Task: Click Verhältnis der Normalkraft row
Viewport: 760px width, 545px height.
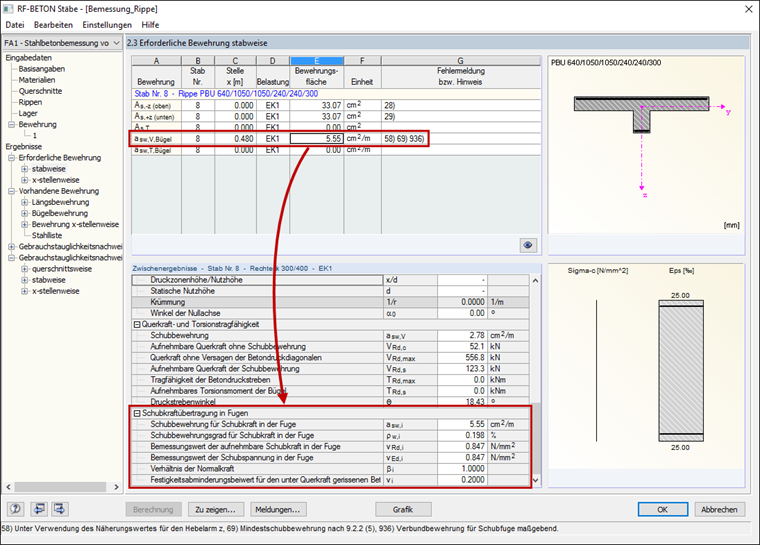Action: tap(331, 469)
